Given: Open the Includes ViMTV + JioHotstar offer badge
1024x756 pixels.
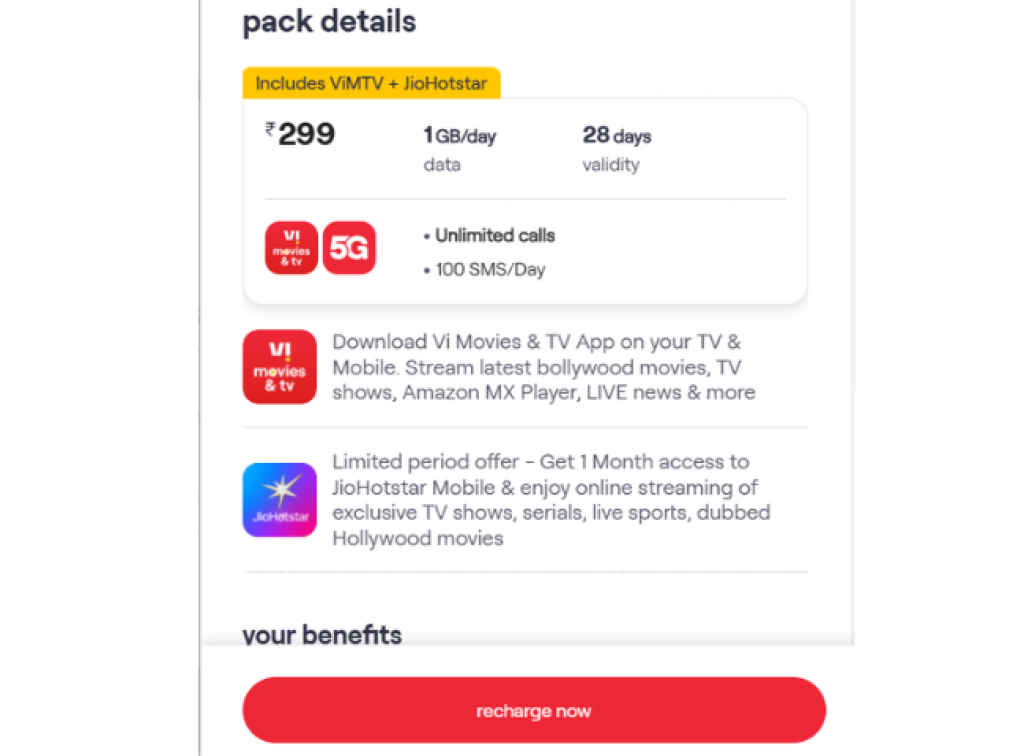Looking at the screenshot, I should coord(370,83).
